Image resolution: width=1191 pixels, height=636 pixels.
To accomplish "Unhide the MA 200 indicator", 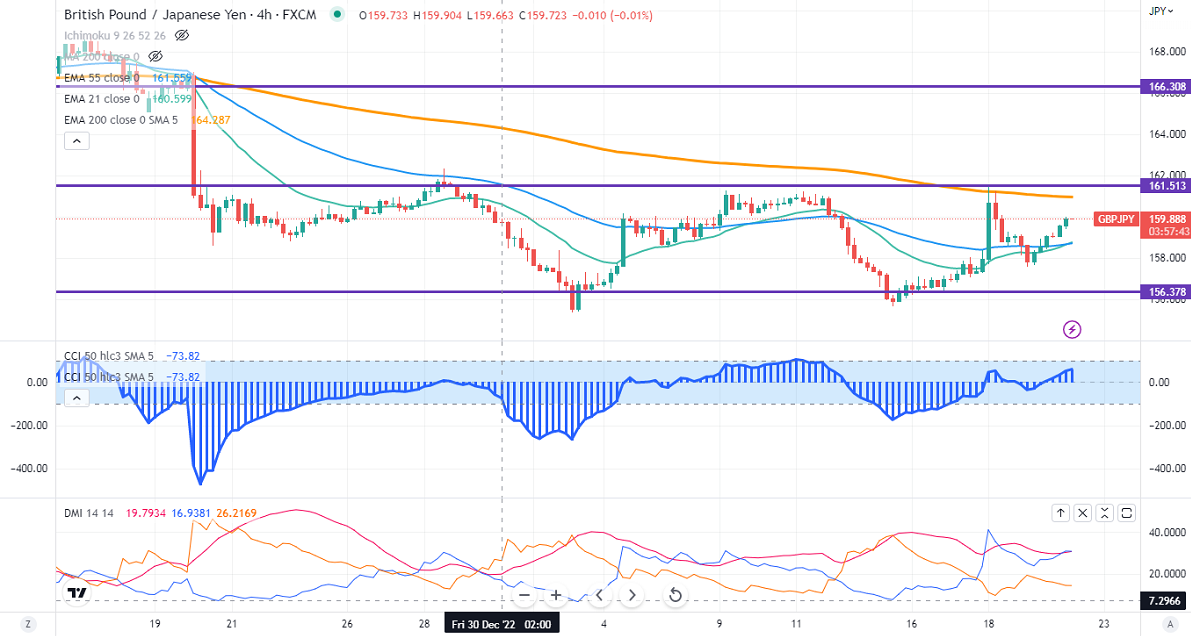I will (155, 56).
